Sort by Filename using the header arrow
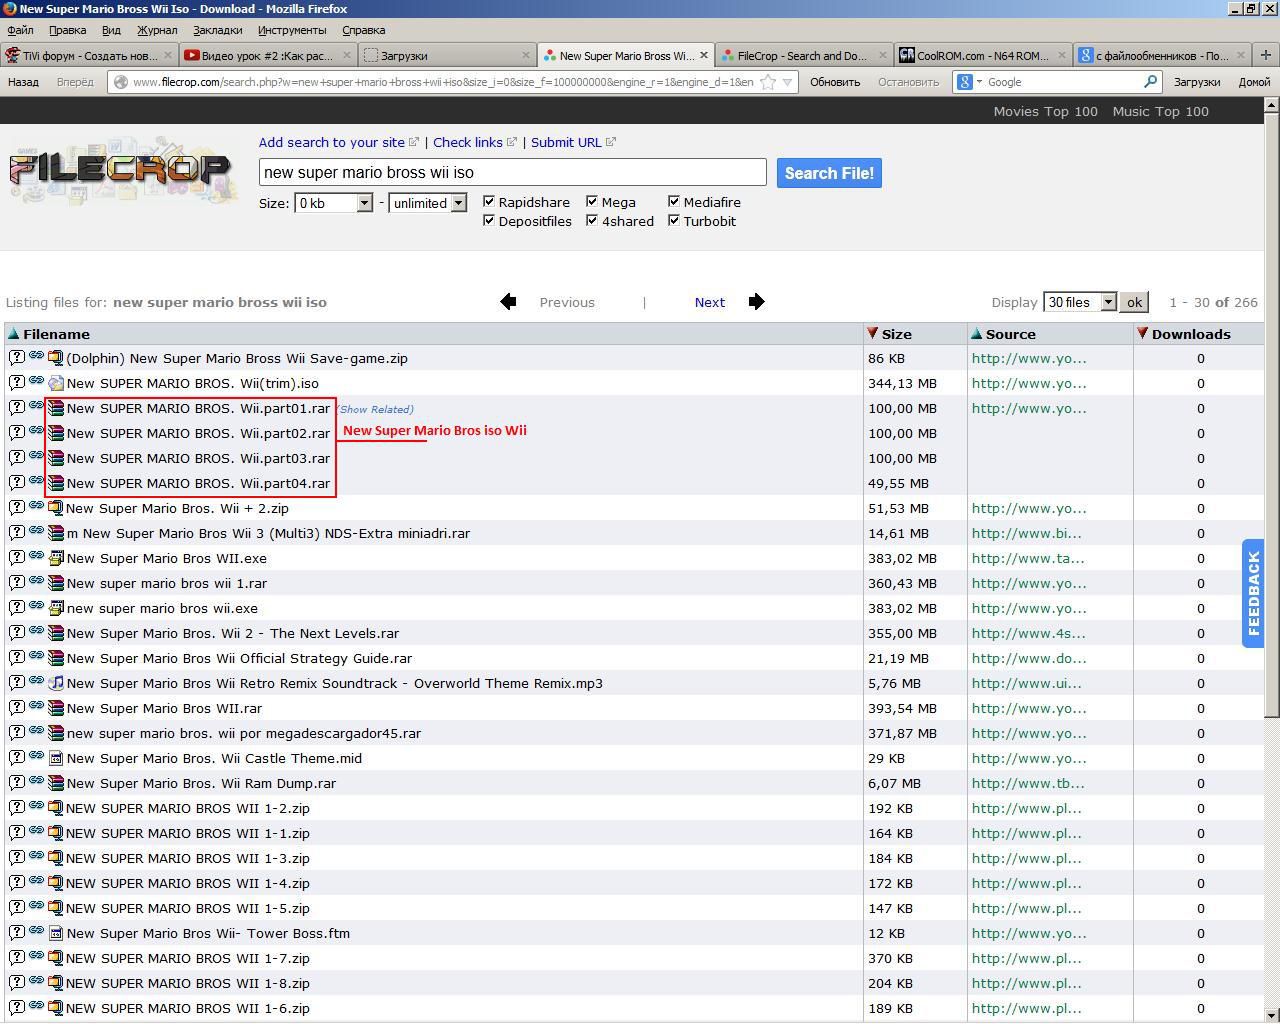This screenshot has width=1280, height=1024. pyautogui.click(x=13, y=334)
